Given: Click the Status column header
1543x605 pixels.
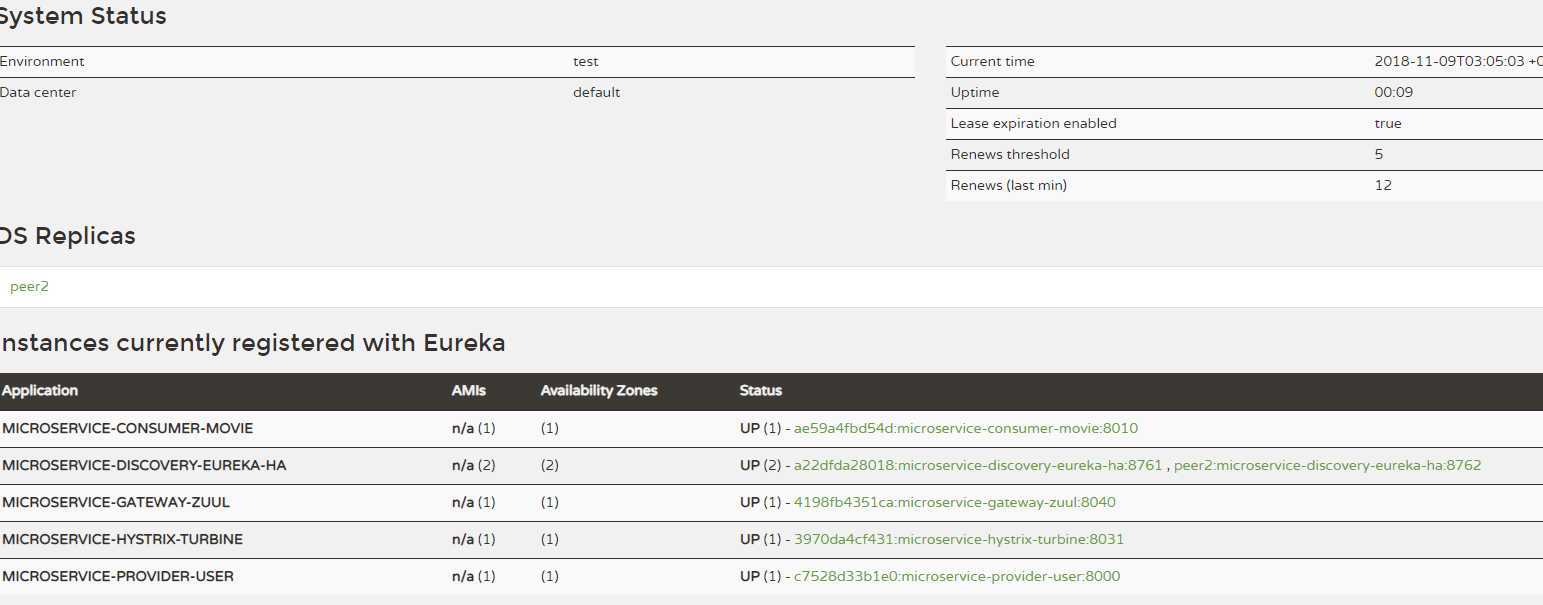Looking at the screenshot, I should 761,391.
